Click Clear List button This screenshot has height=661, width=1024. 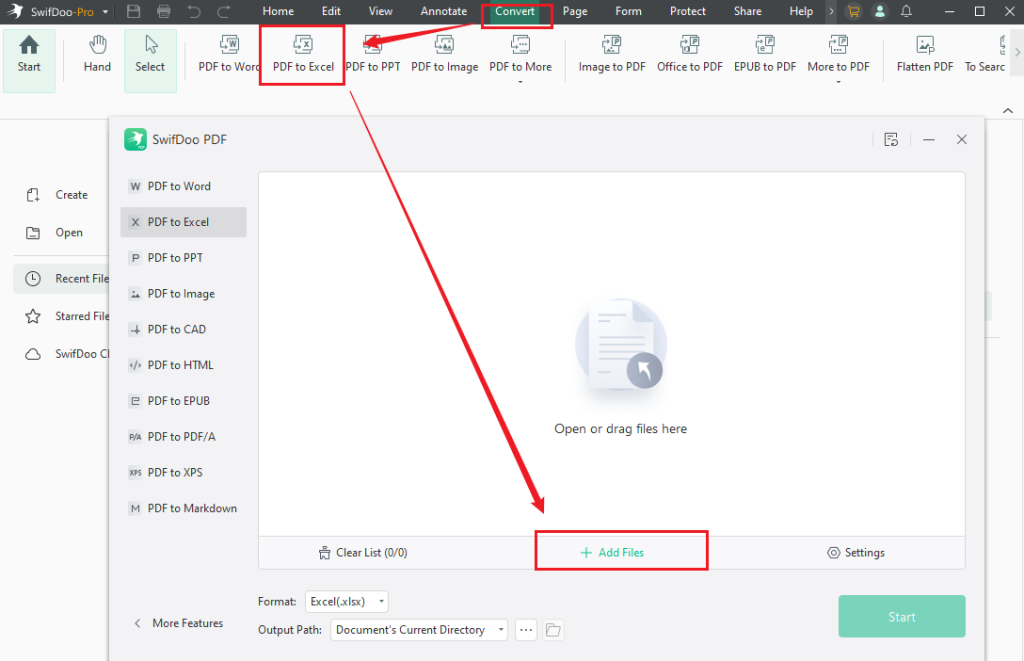363,553
